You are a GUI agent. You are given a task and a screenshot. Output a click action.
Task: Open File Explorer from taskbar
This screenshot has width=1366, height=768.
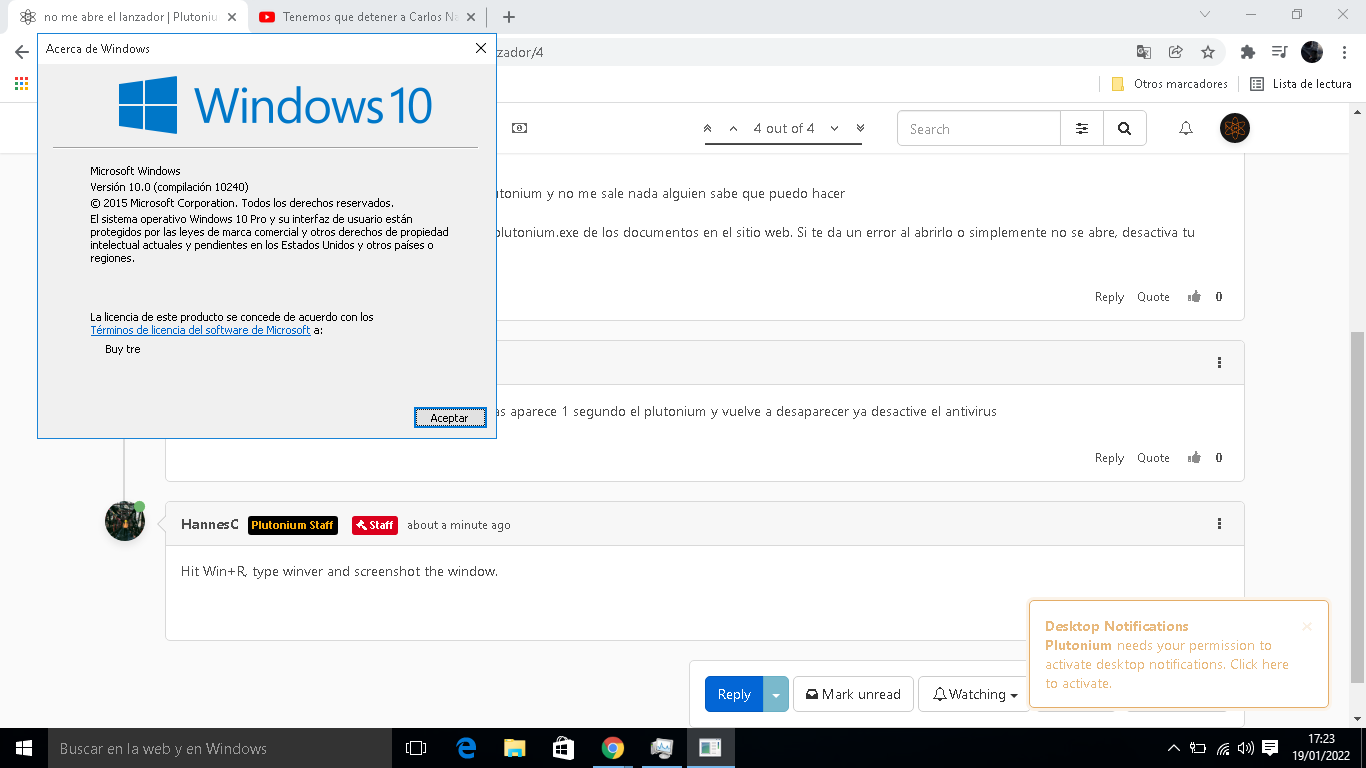click(515, 748)
